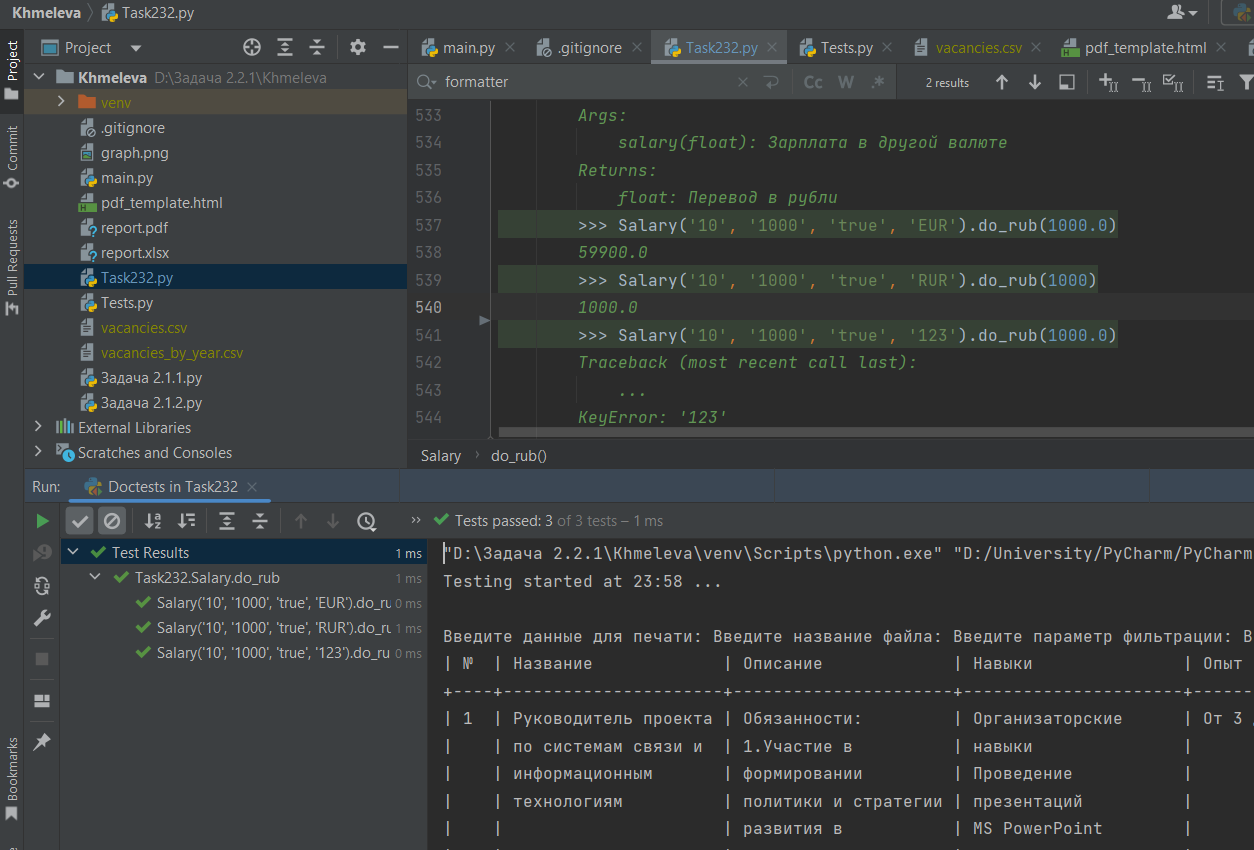
Task: Sort test results alphabetically icon
Action: tap(153, 521)
